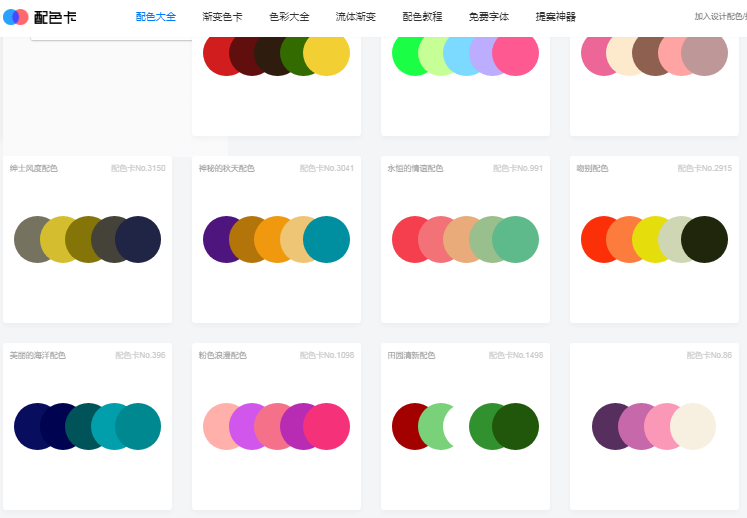The height and width of the screenshot is (518, 747).
Task: Select the 神秘的秋天配色 title
Action: point(227,169)
